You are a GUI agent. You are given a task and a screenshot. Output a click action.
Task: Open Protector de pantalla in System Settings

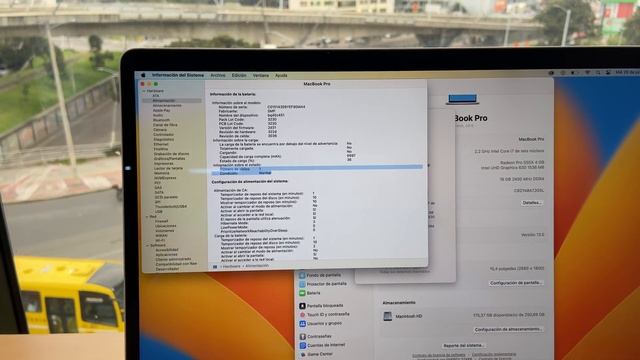tap(323, 284)
